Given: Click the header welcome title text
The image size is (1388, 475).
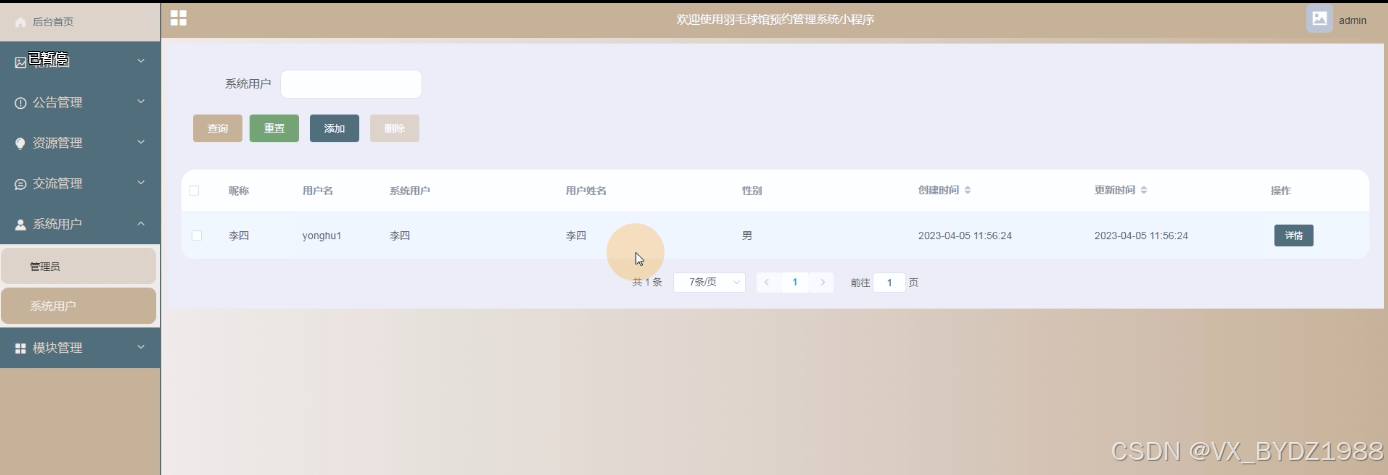Looking at the screenshot, I should point(775,19).
